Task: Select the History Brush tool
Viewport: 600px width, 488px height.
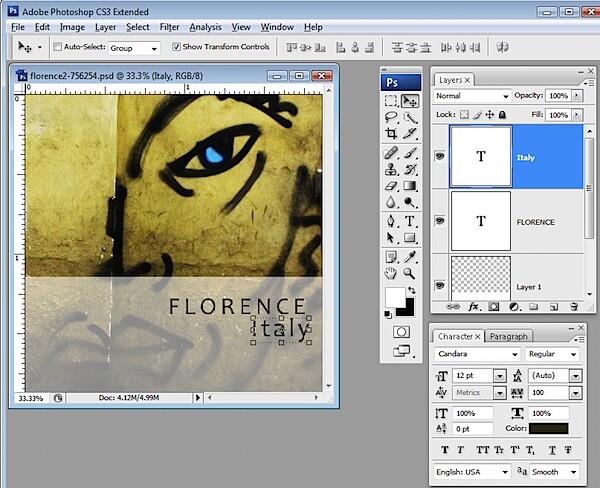Action: tap(409, 169)
